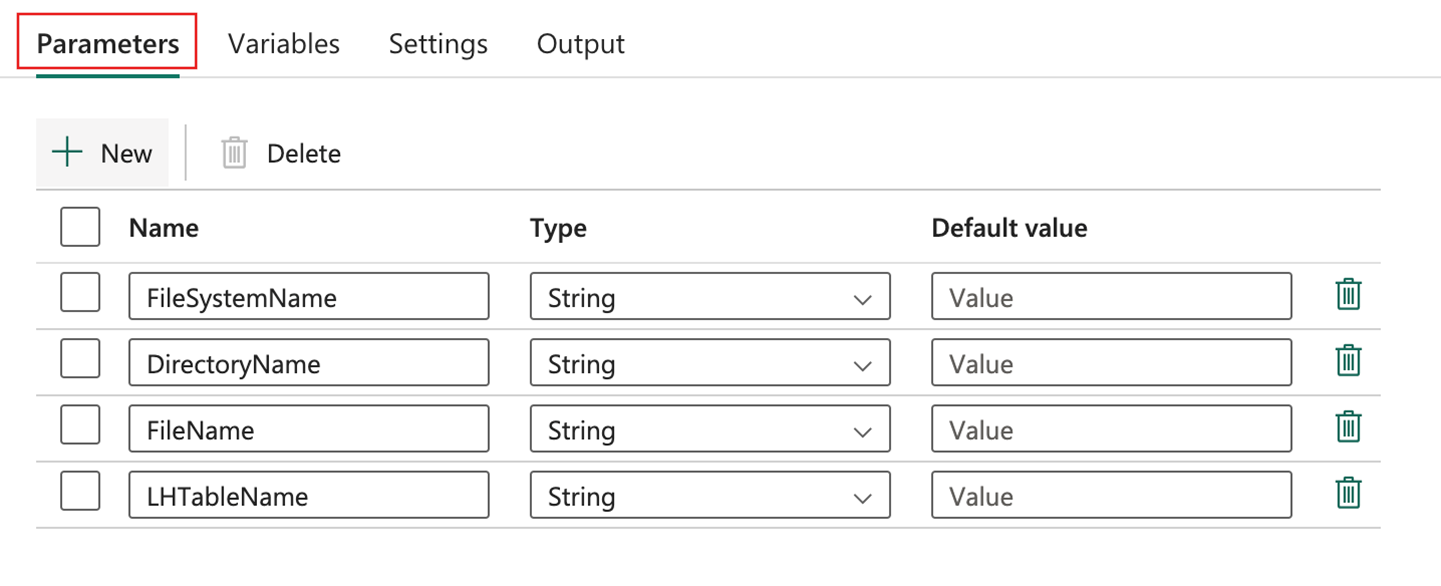View the Output tab
Screen dimensions: 1441x586
point(580,43)
